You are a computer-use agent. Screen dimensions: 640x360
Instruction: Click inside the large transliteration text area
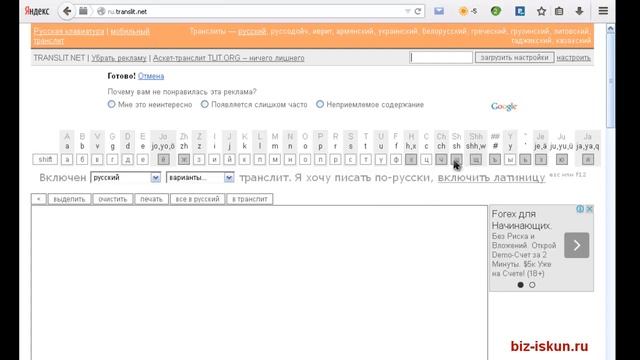[259, 282]
